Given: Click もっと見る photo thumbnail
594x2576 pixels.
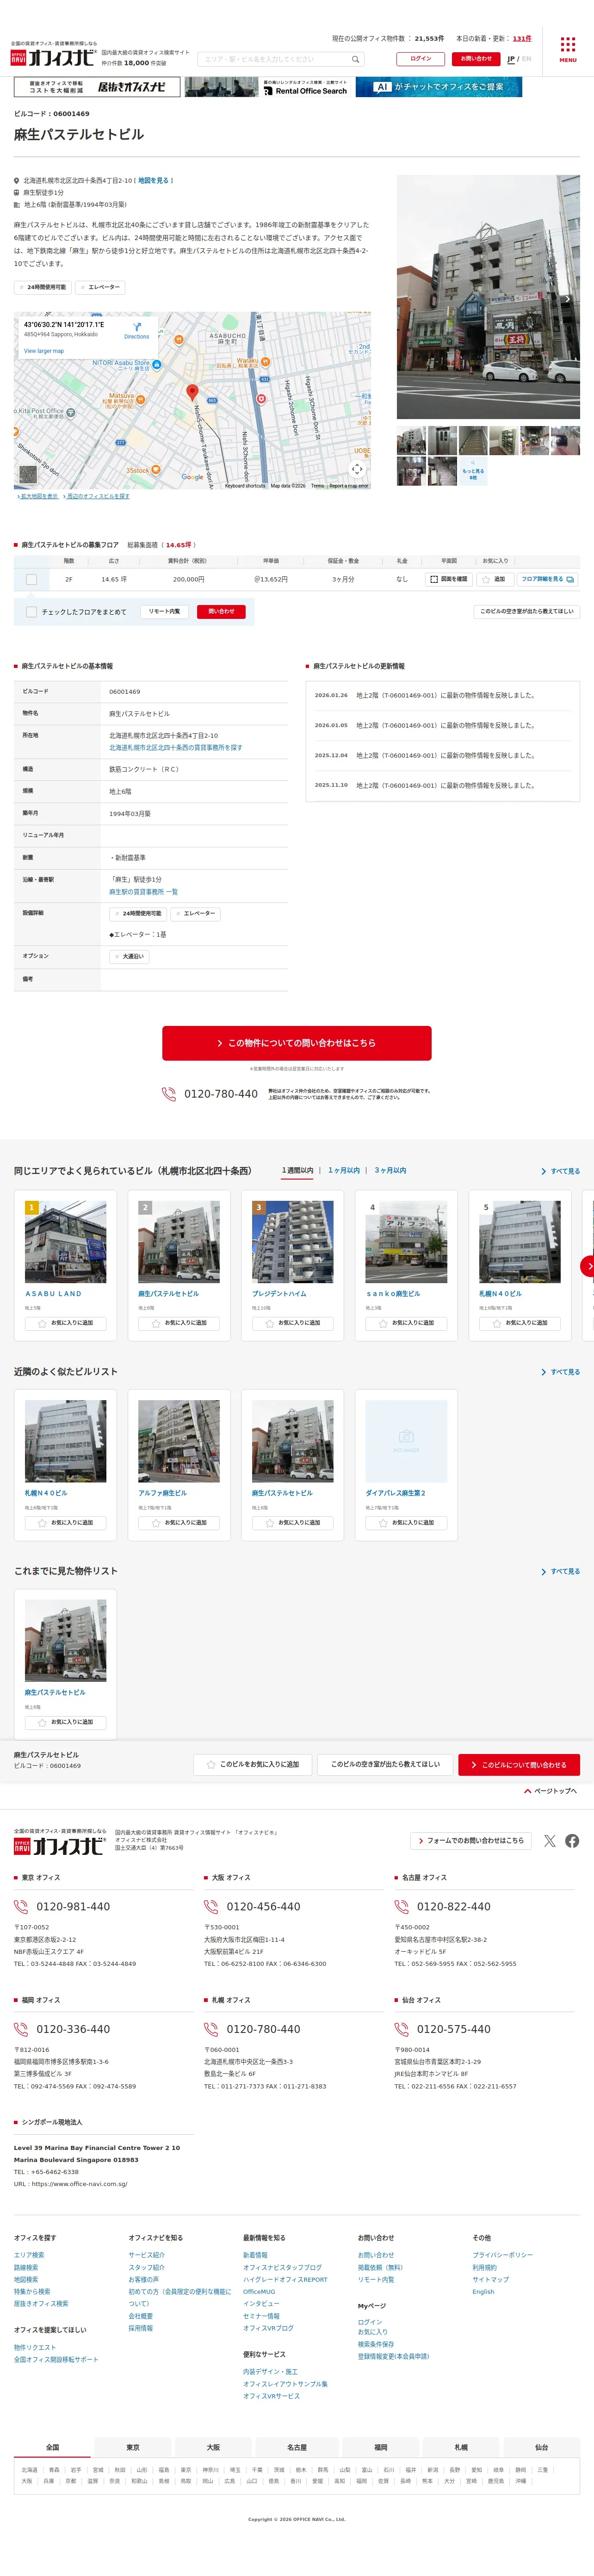Looking at the screenshot, I should (473, 471).
